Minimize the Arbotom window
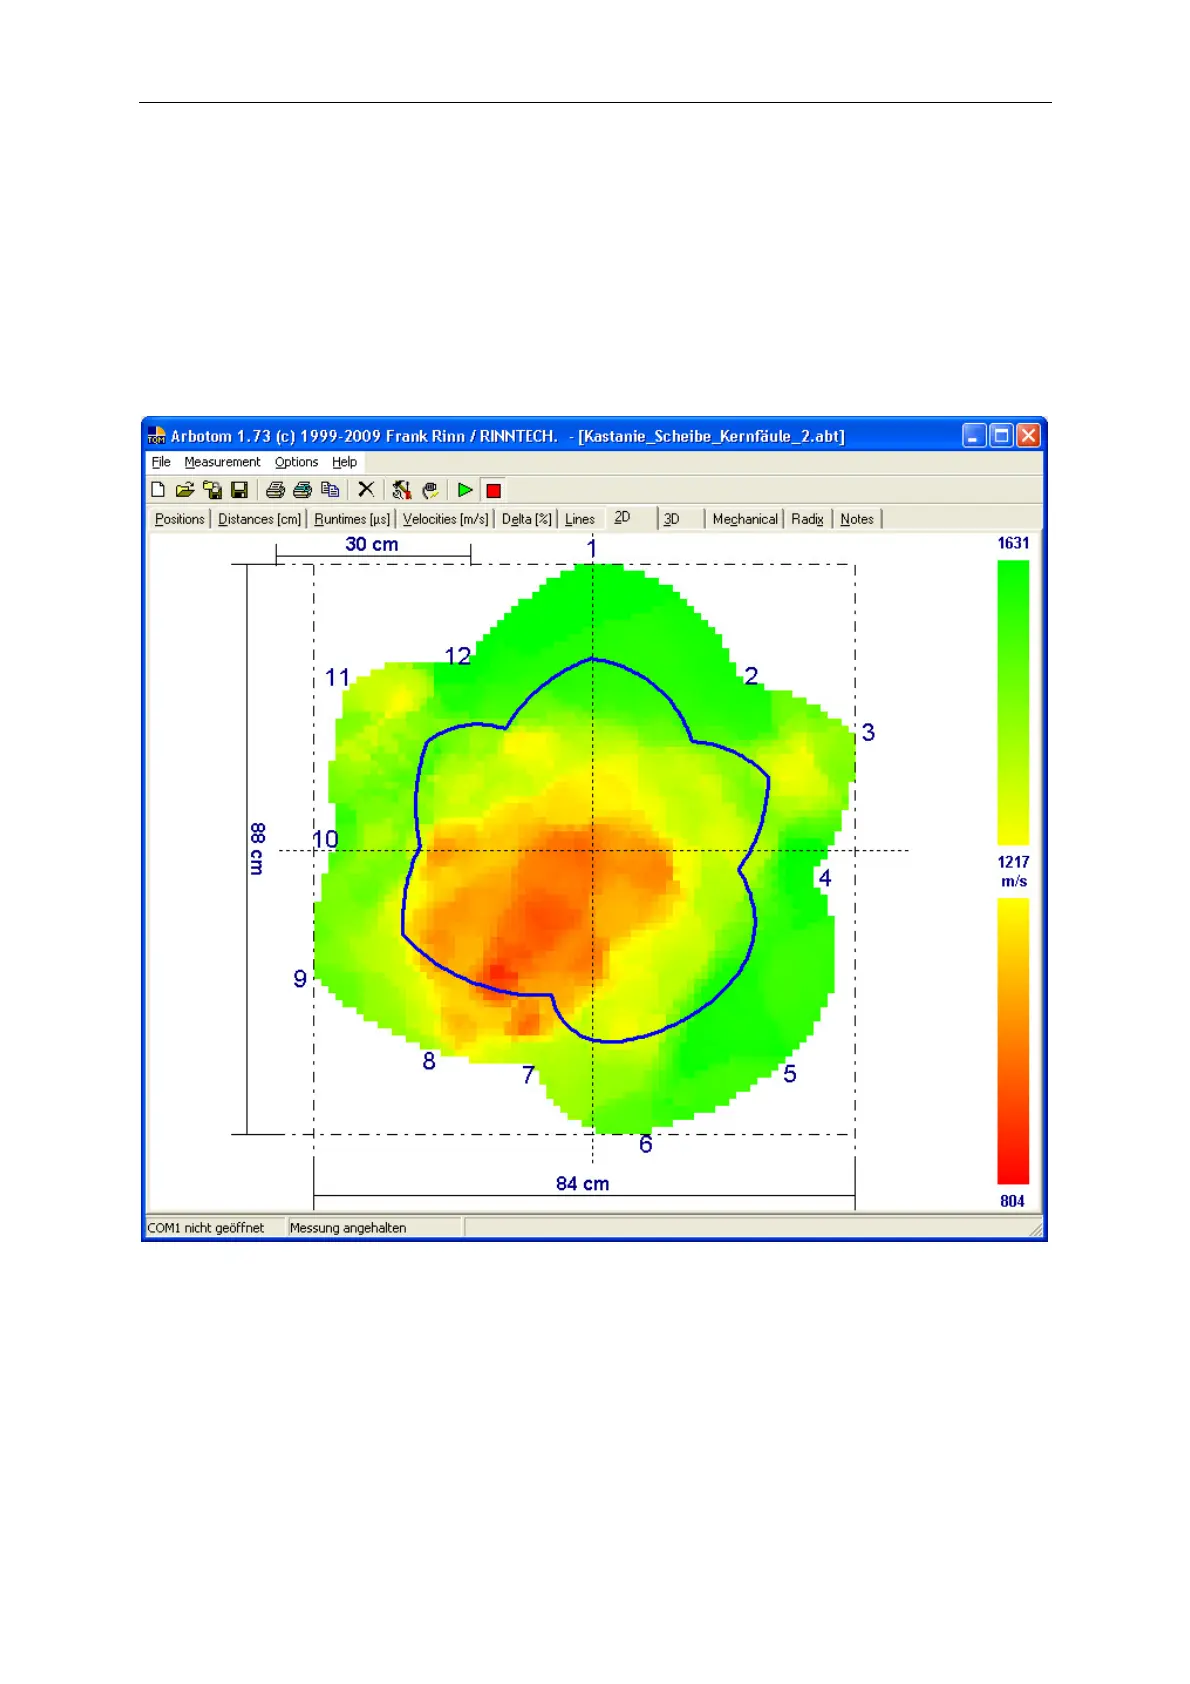 click(x=974, y=436)
